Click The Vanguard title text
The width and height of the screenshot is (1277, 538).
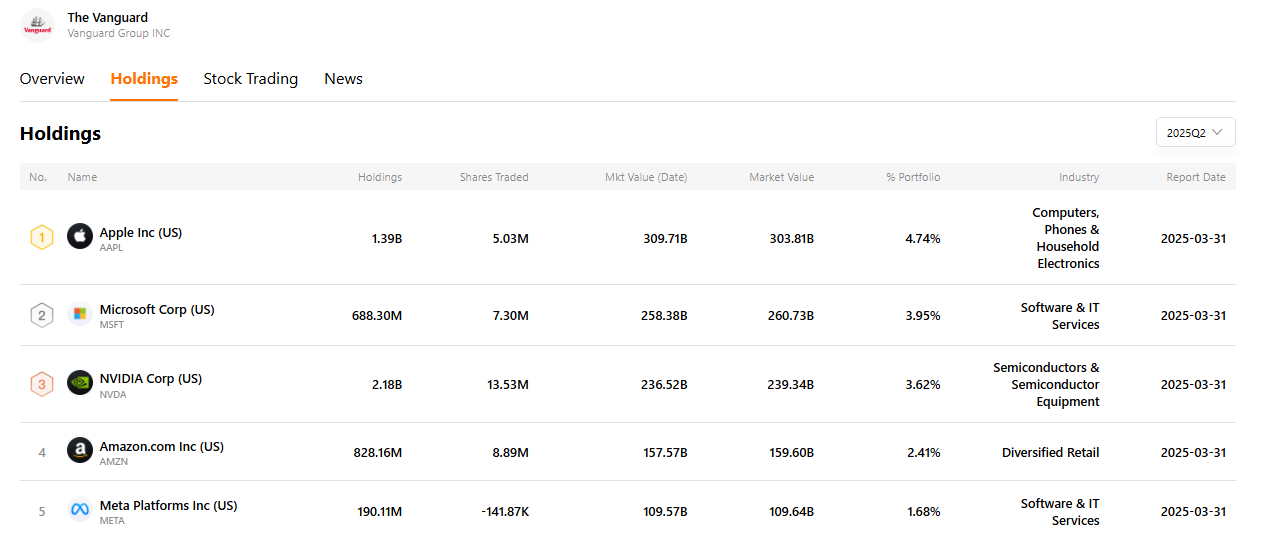(x=107, y=17)
